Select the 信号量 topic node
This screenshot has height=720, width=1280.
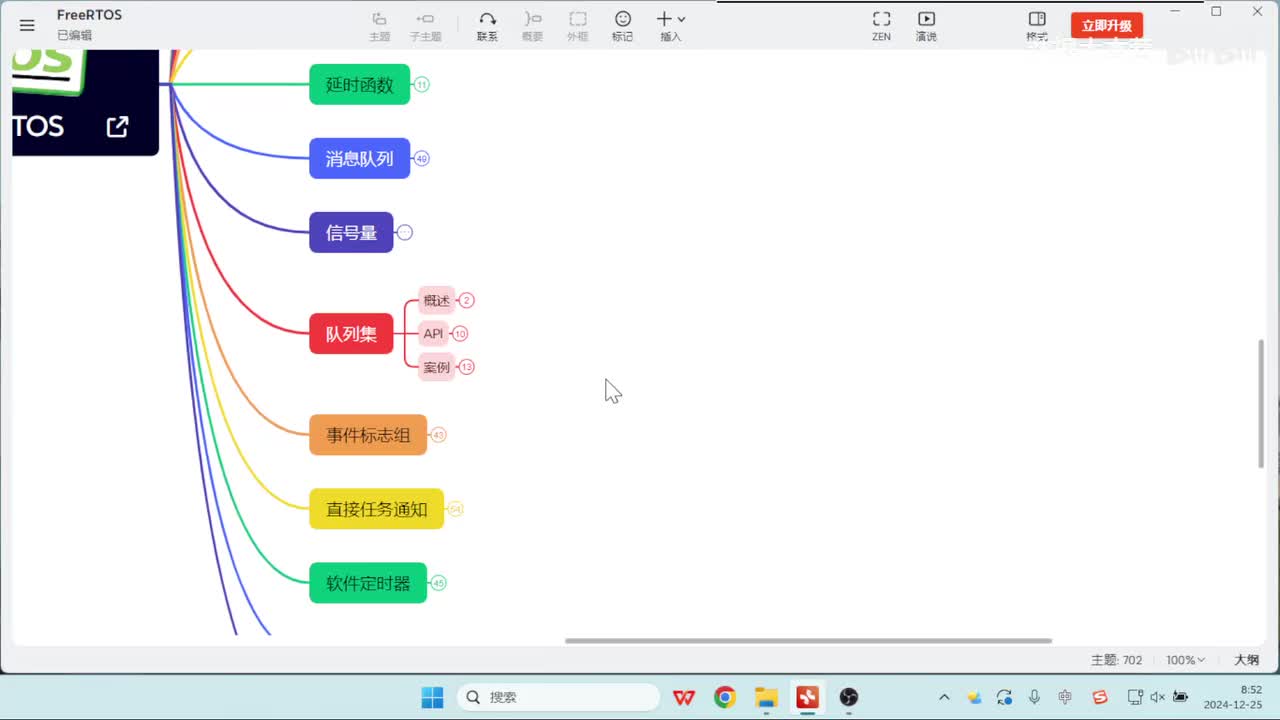pos(352,232)
